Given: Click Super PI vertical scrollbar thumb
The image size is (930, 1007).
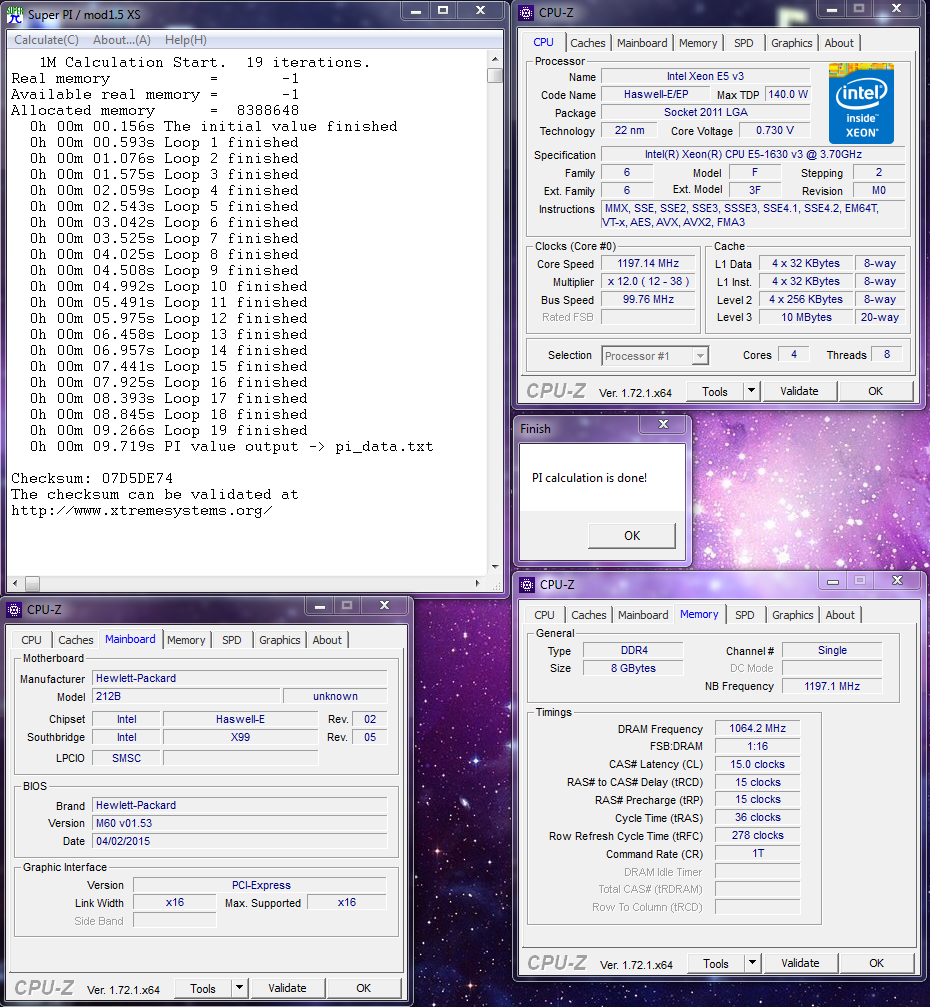Looking at the screenshot, I should point(495,75).
